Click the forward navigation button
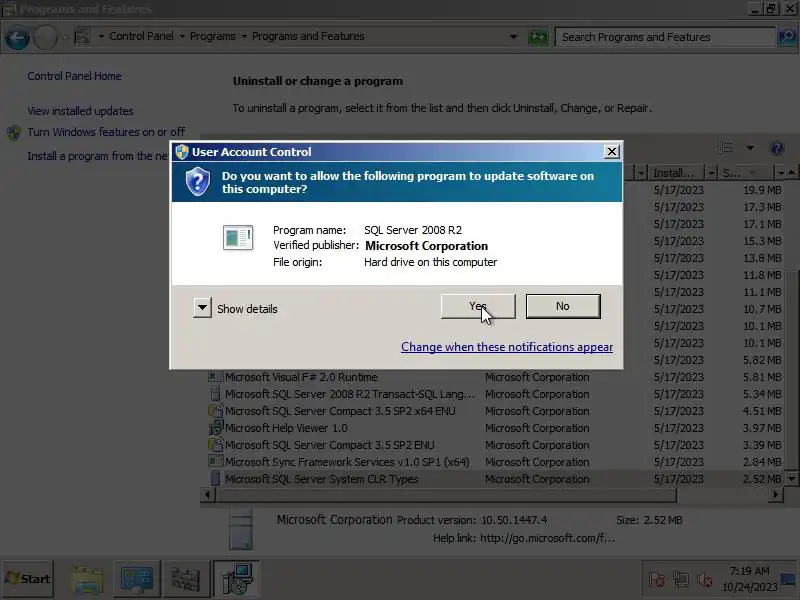 45,38
